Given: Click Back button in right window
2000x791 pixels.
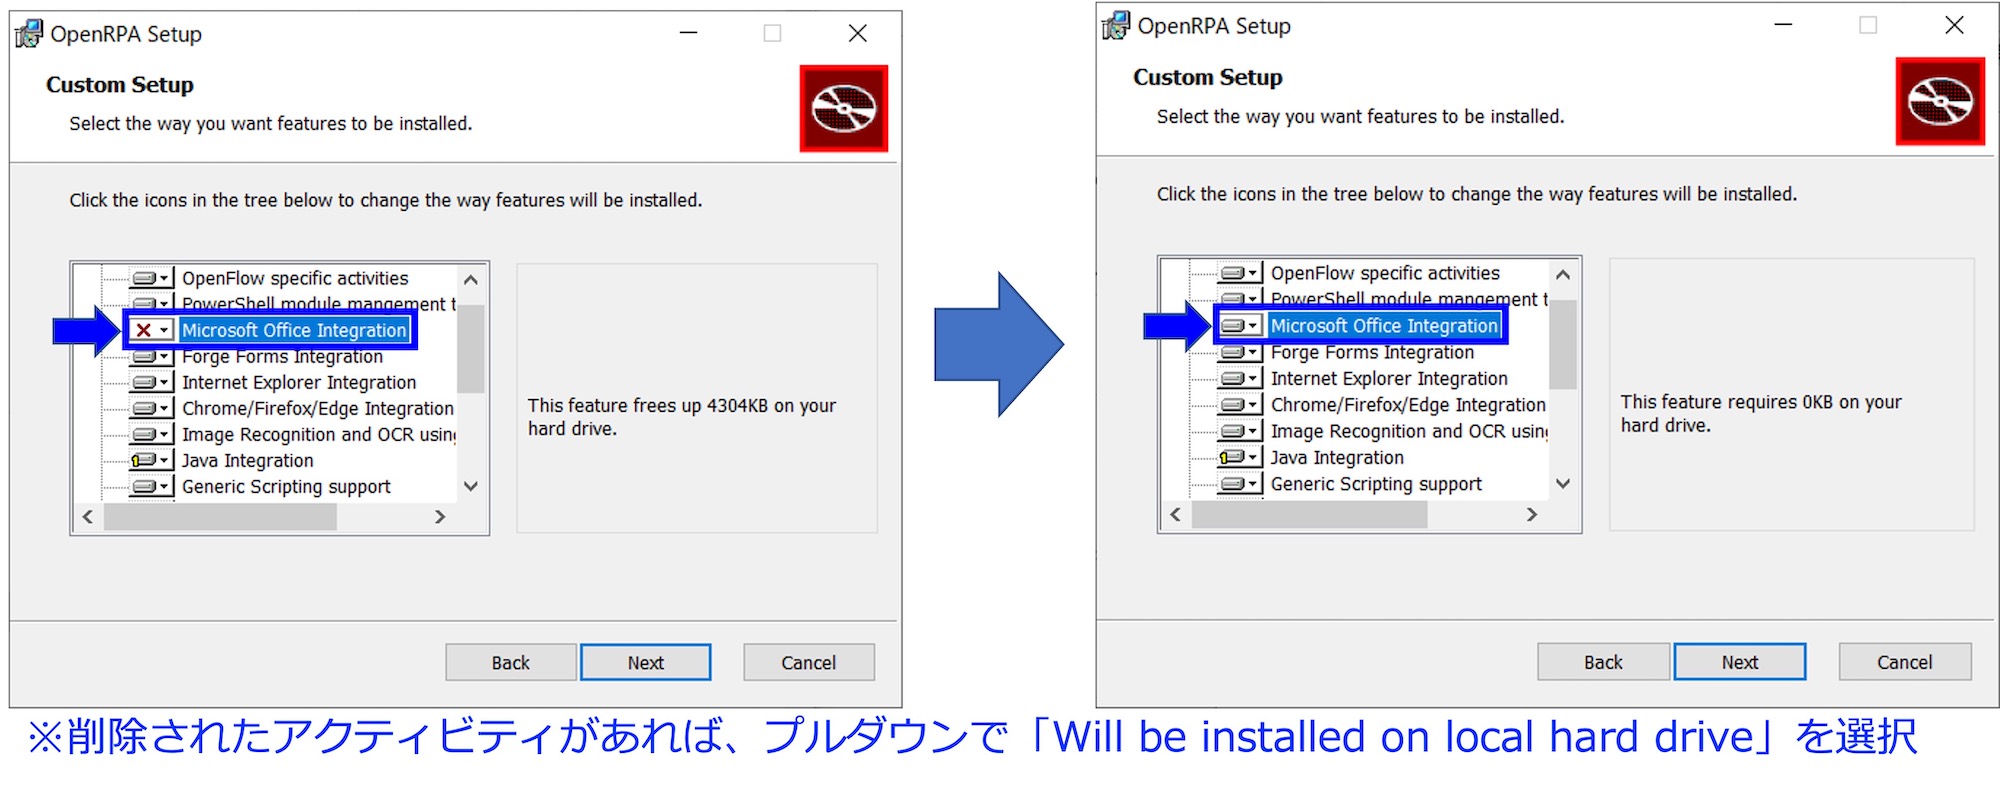Looking at the screenshot, I should pyautogui.click(x=1603, y=661).
